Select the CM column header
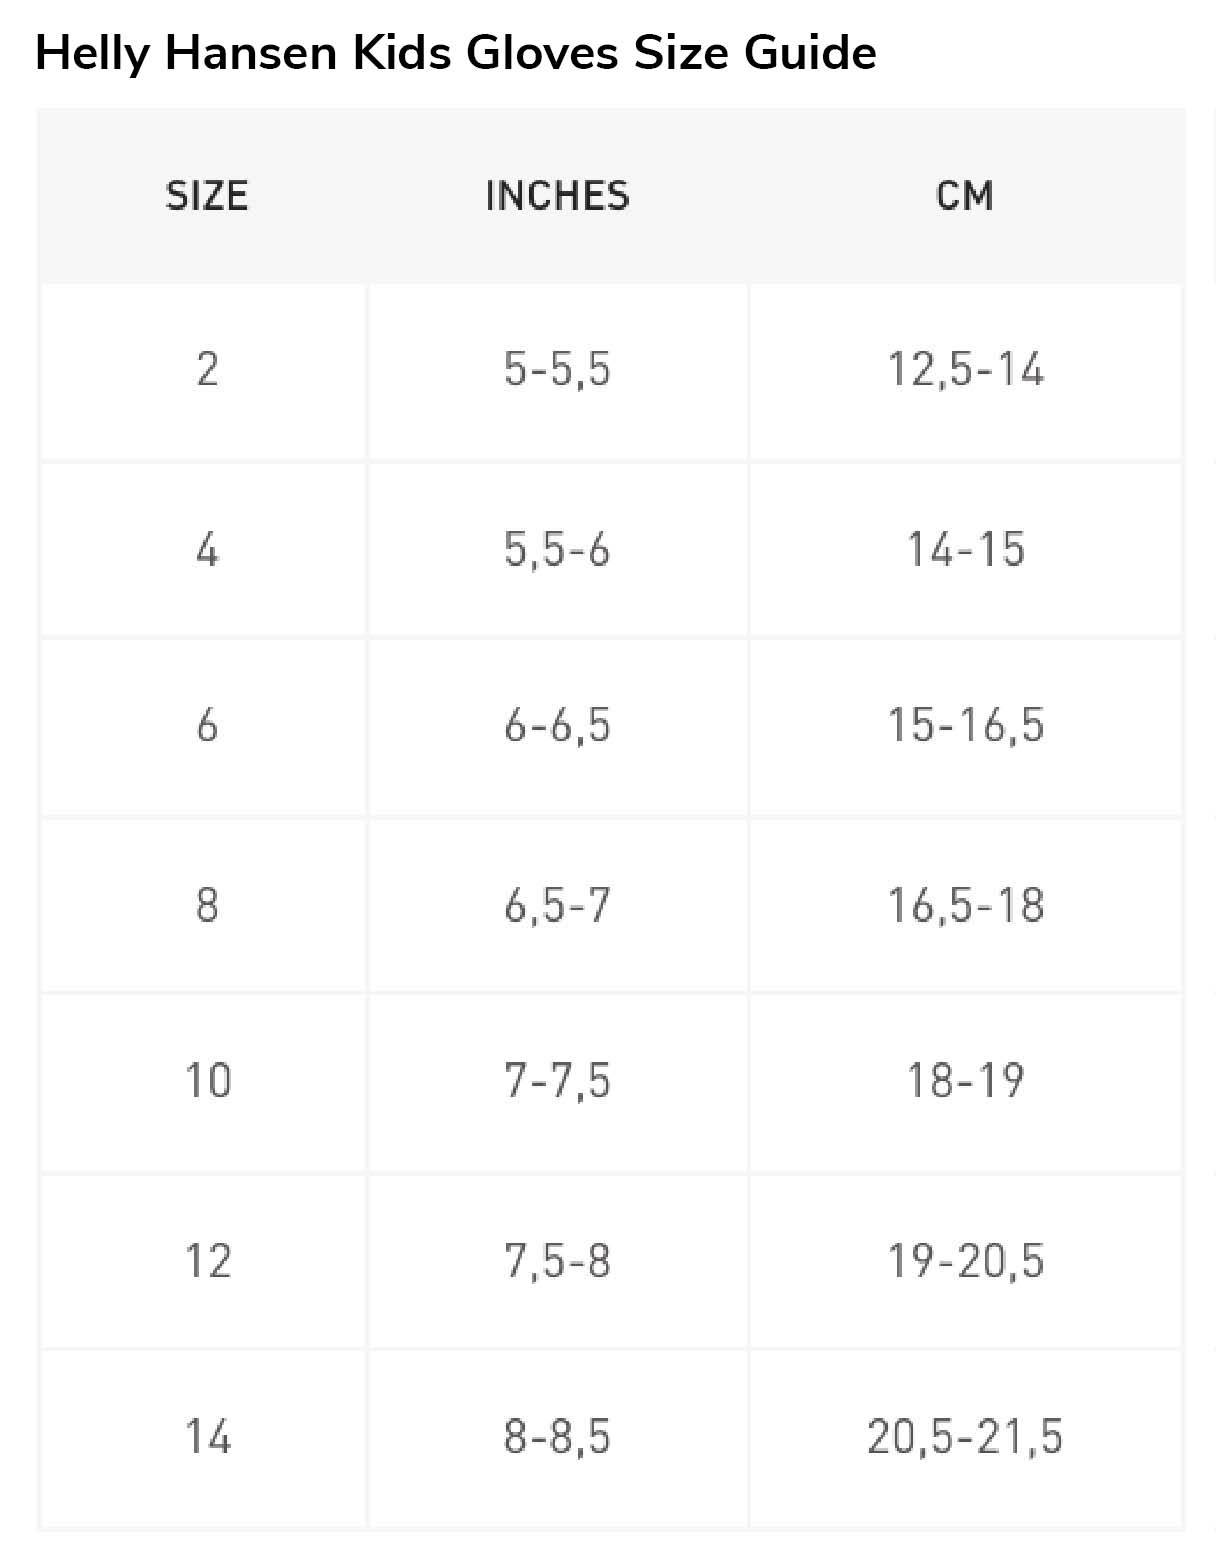The width and height of the screenshot is (1216, 1564). coord(966,196)
